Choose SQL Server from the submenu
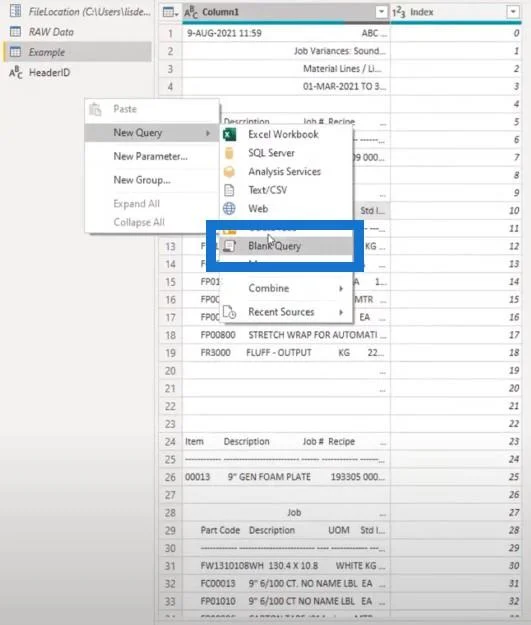Screen dimensions: 531x625 click(286, 153)
